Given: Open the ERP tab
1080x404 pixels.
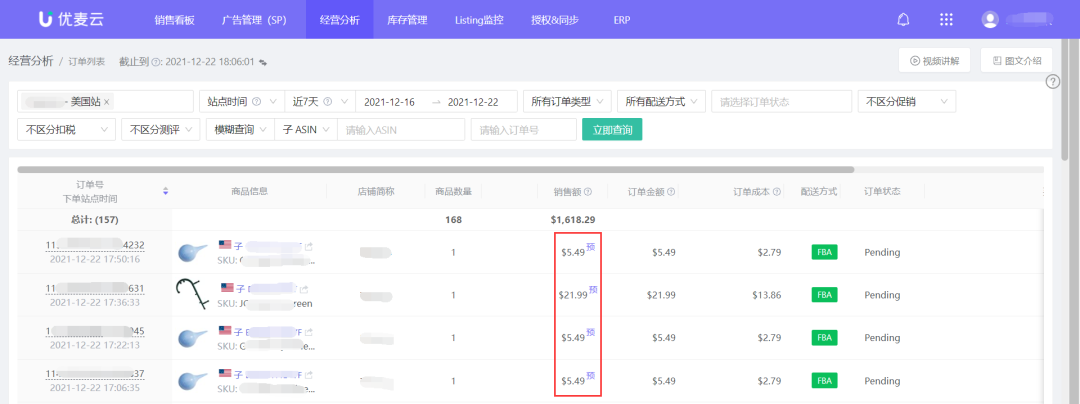Looking at the screenshot, I should point(621,20).
